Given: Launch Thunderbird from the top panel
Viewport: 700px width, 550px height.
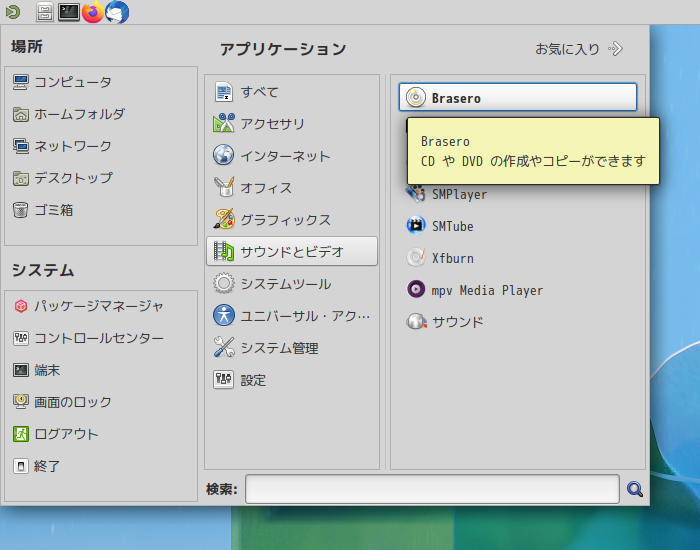Looking at the screenshot, I should 117,12.
